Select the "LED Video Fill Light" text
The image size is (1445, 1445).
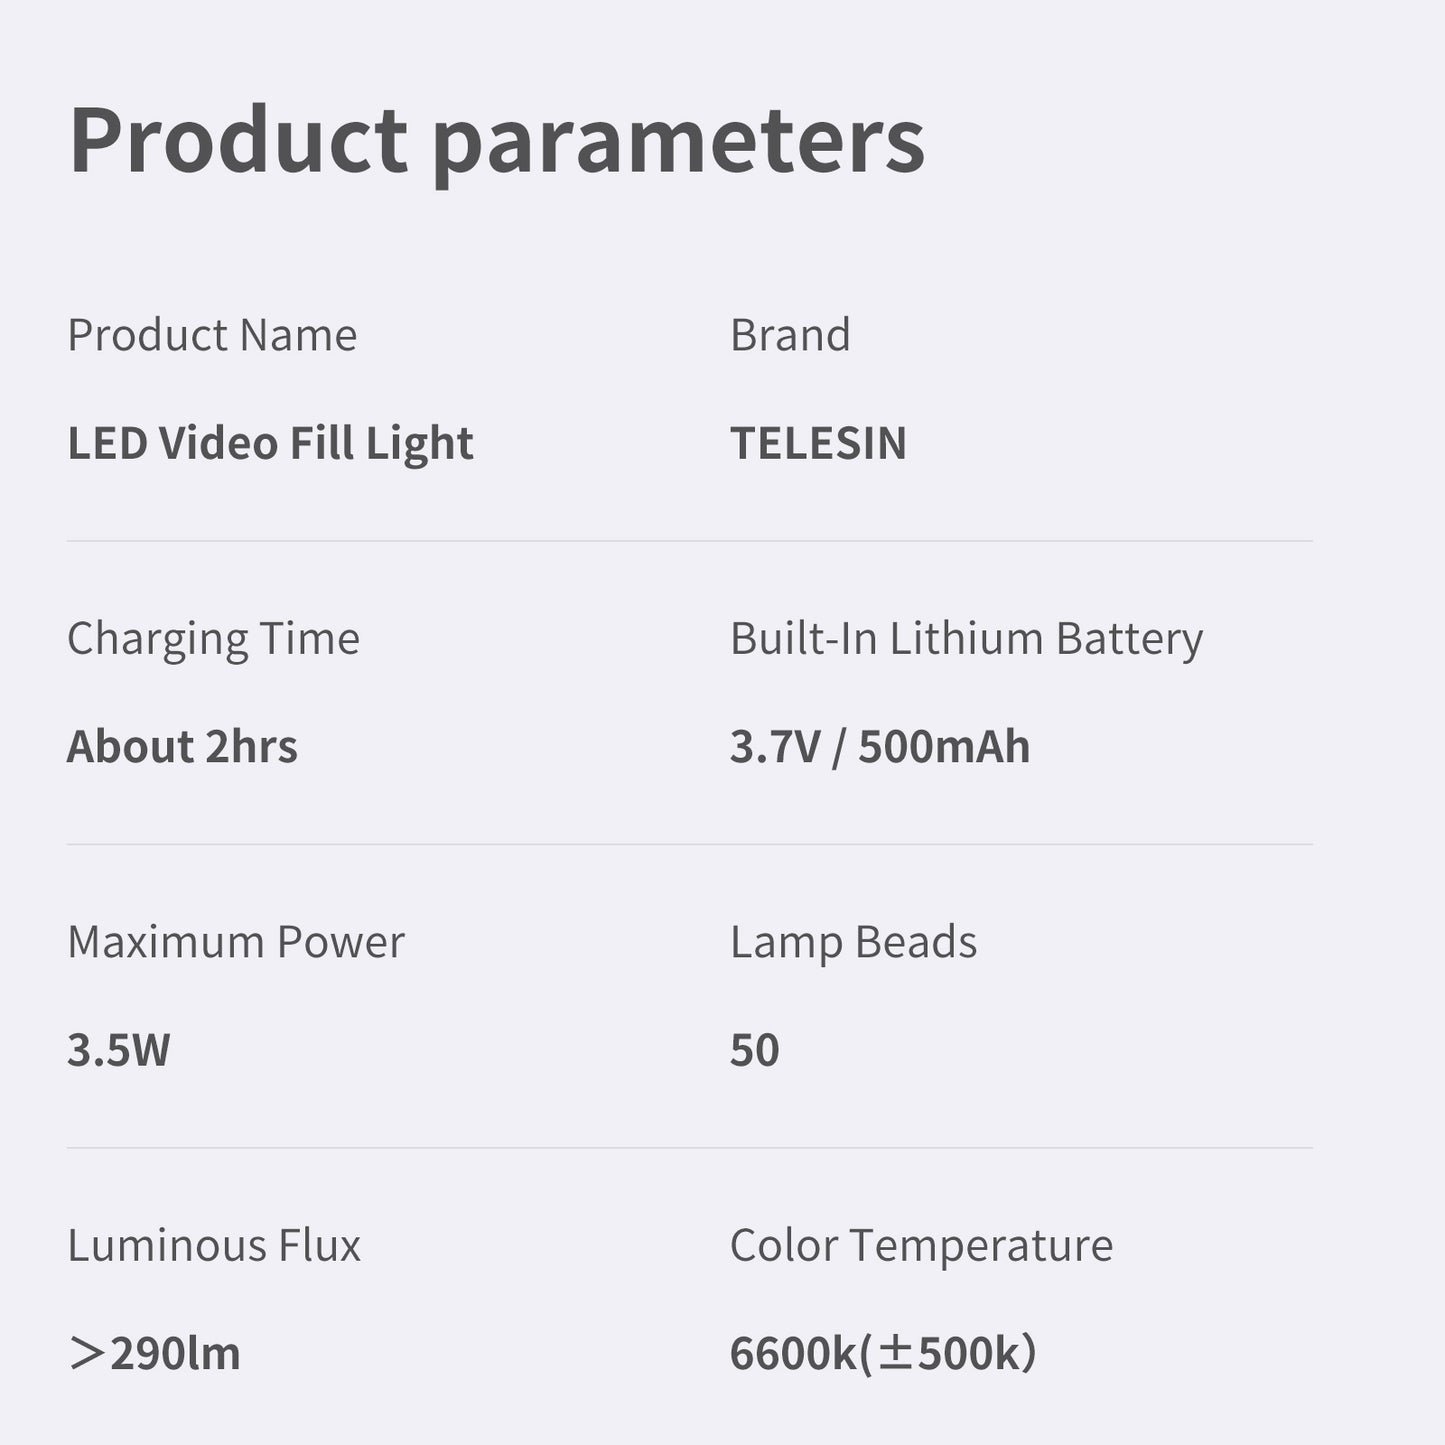tap(270, 443)
